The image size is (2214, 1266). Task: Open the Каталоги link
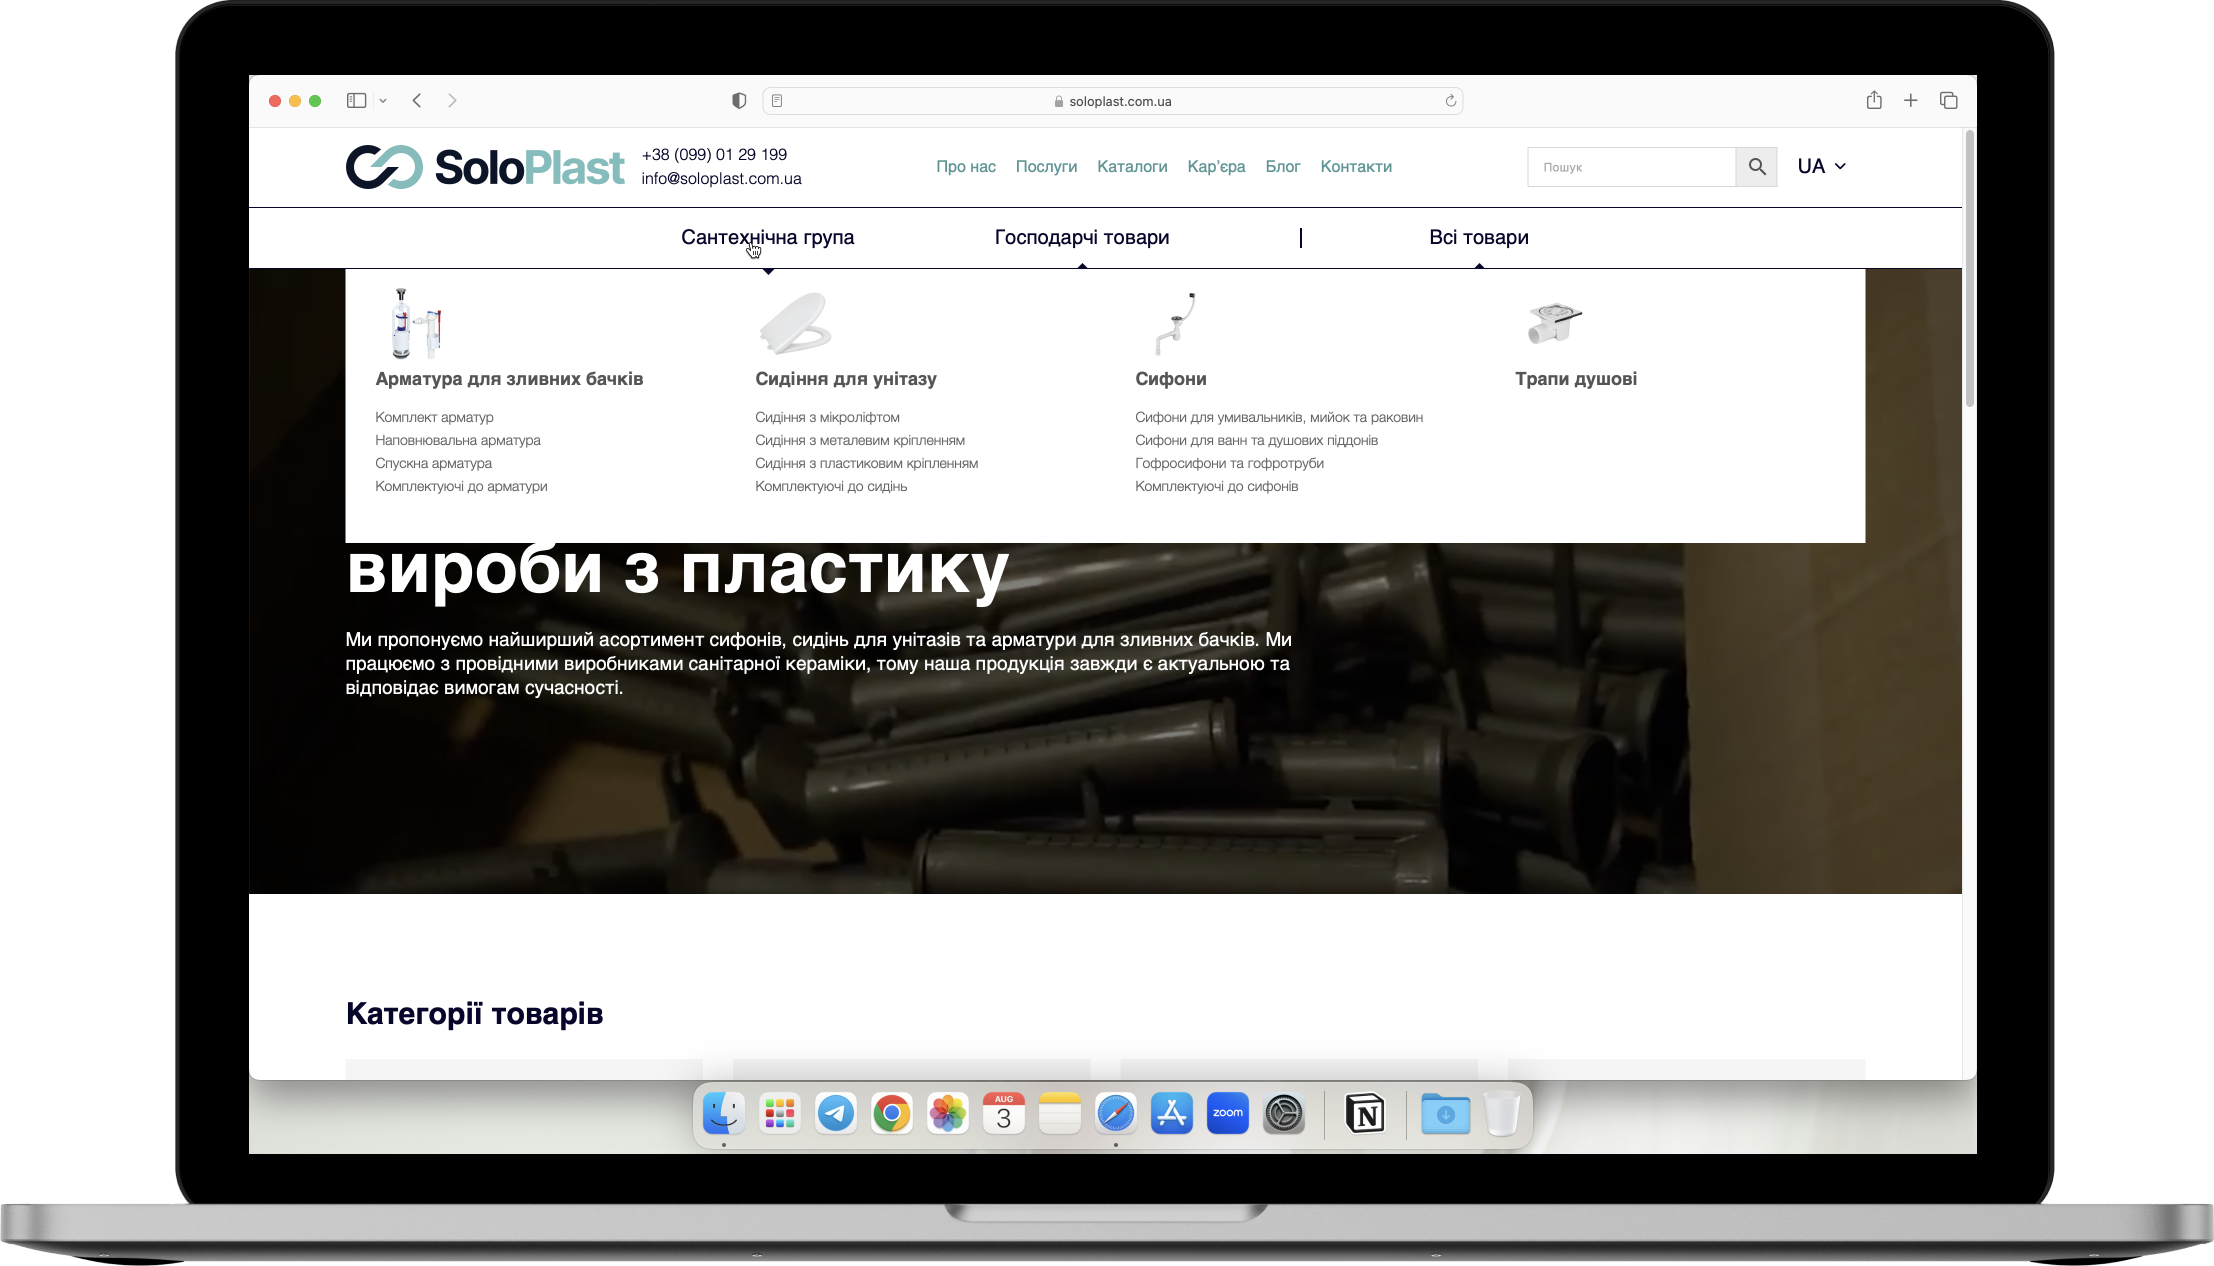(x=1132, y=167)
